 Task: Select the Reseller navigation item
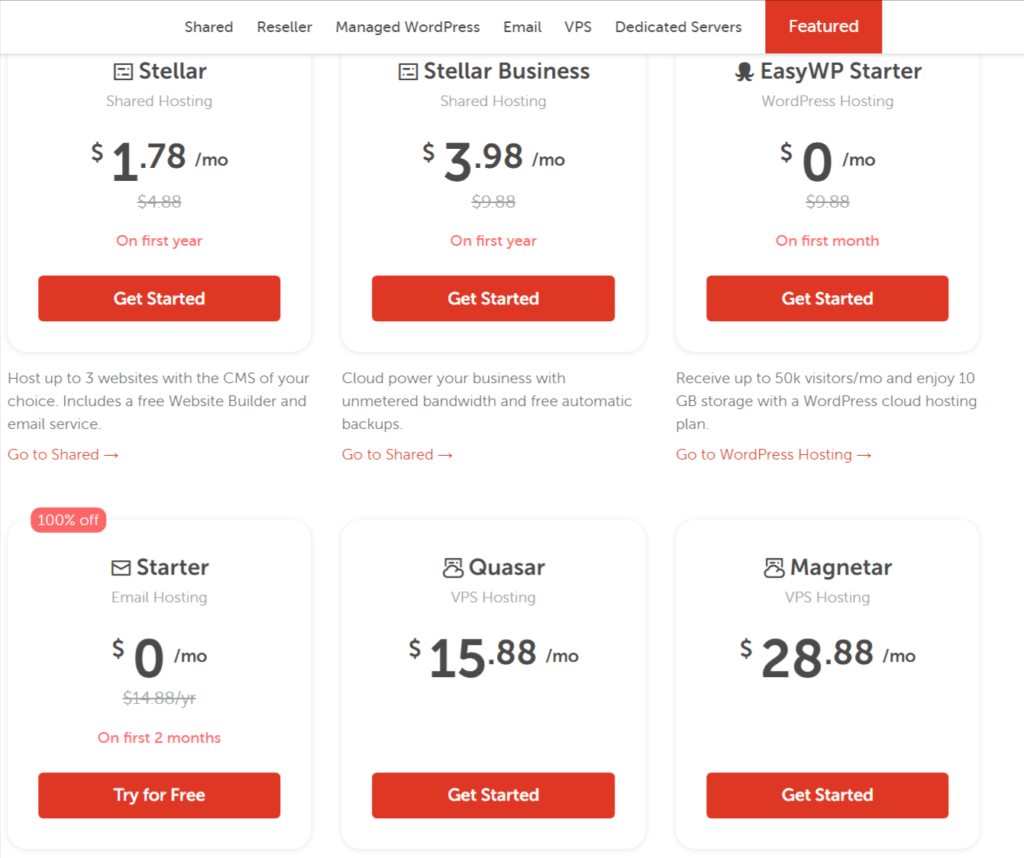tap(284, 27)
